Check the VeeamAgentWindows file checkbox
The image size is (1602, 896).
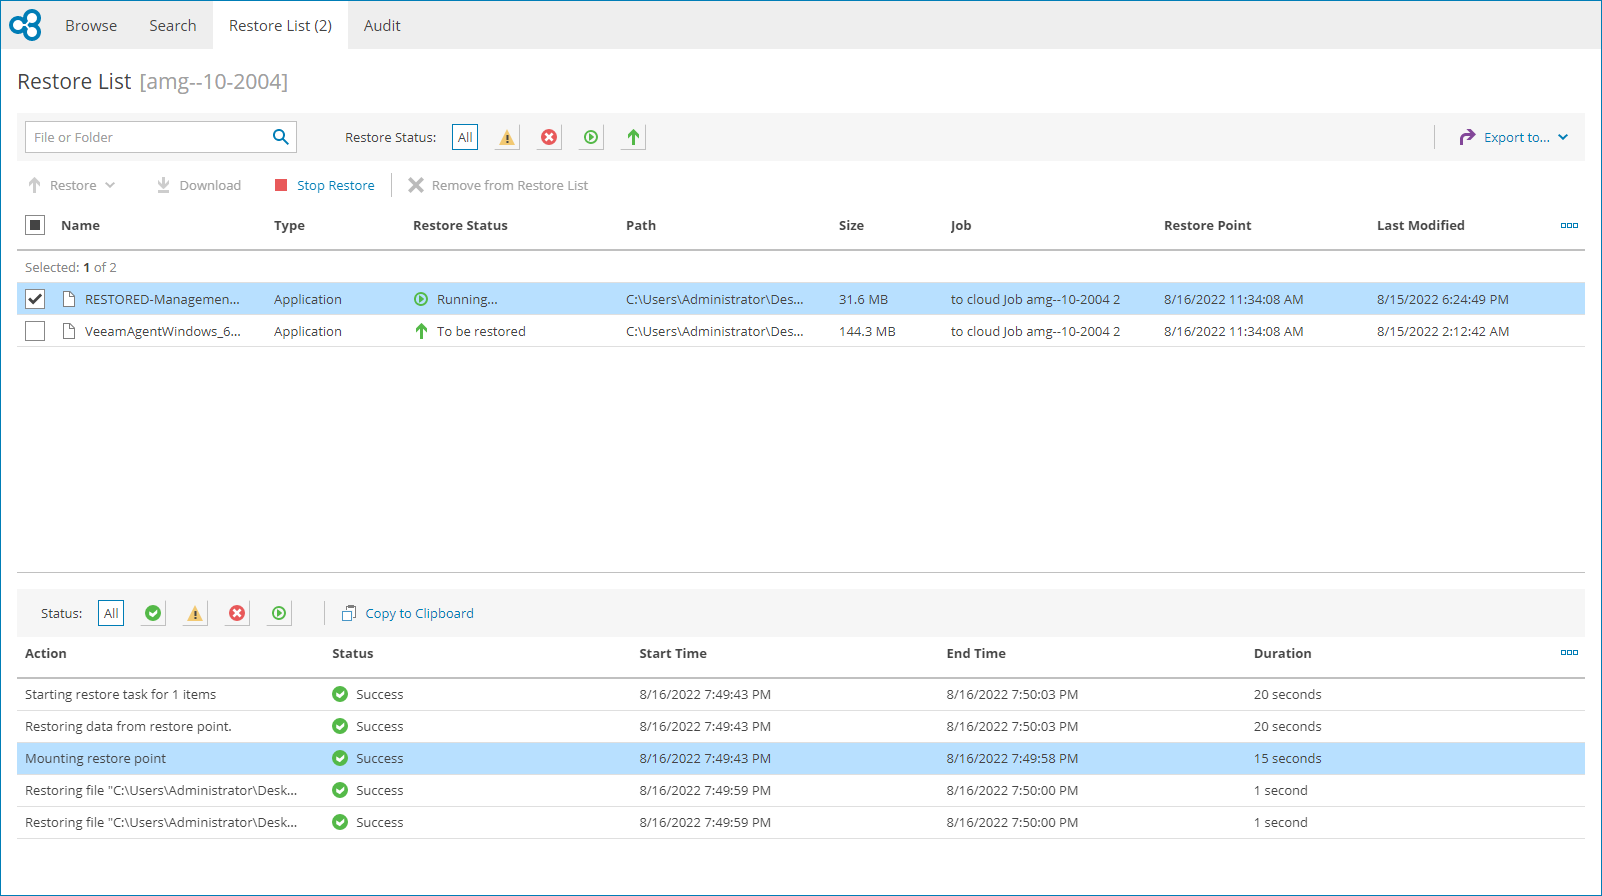[35, 331]
